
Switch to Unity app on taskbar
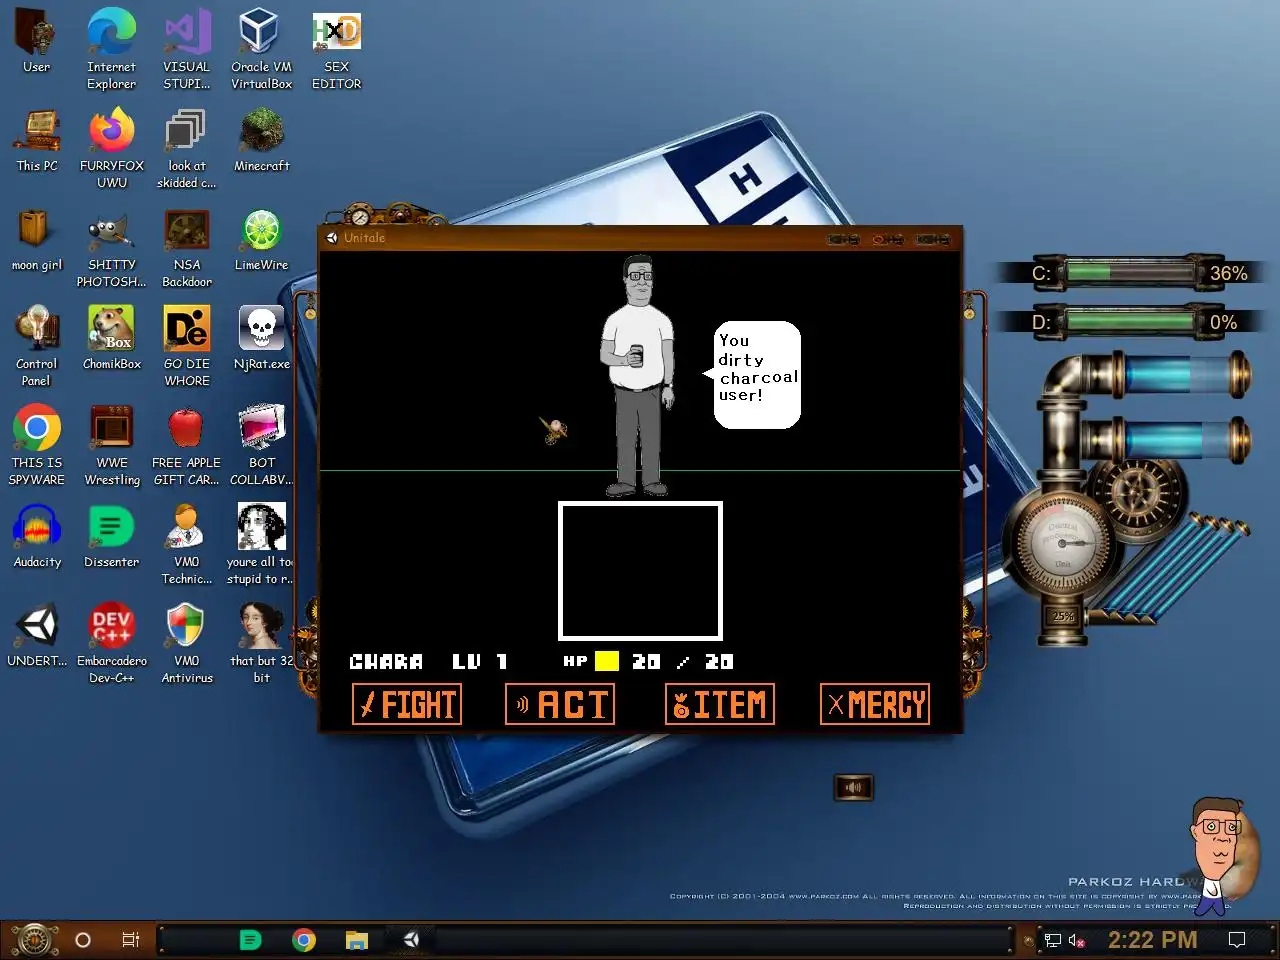pos(411,940)
